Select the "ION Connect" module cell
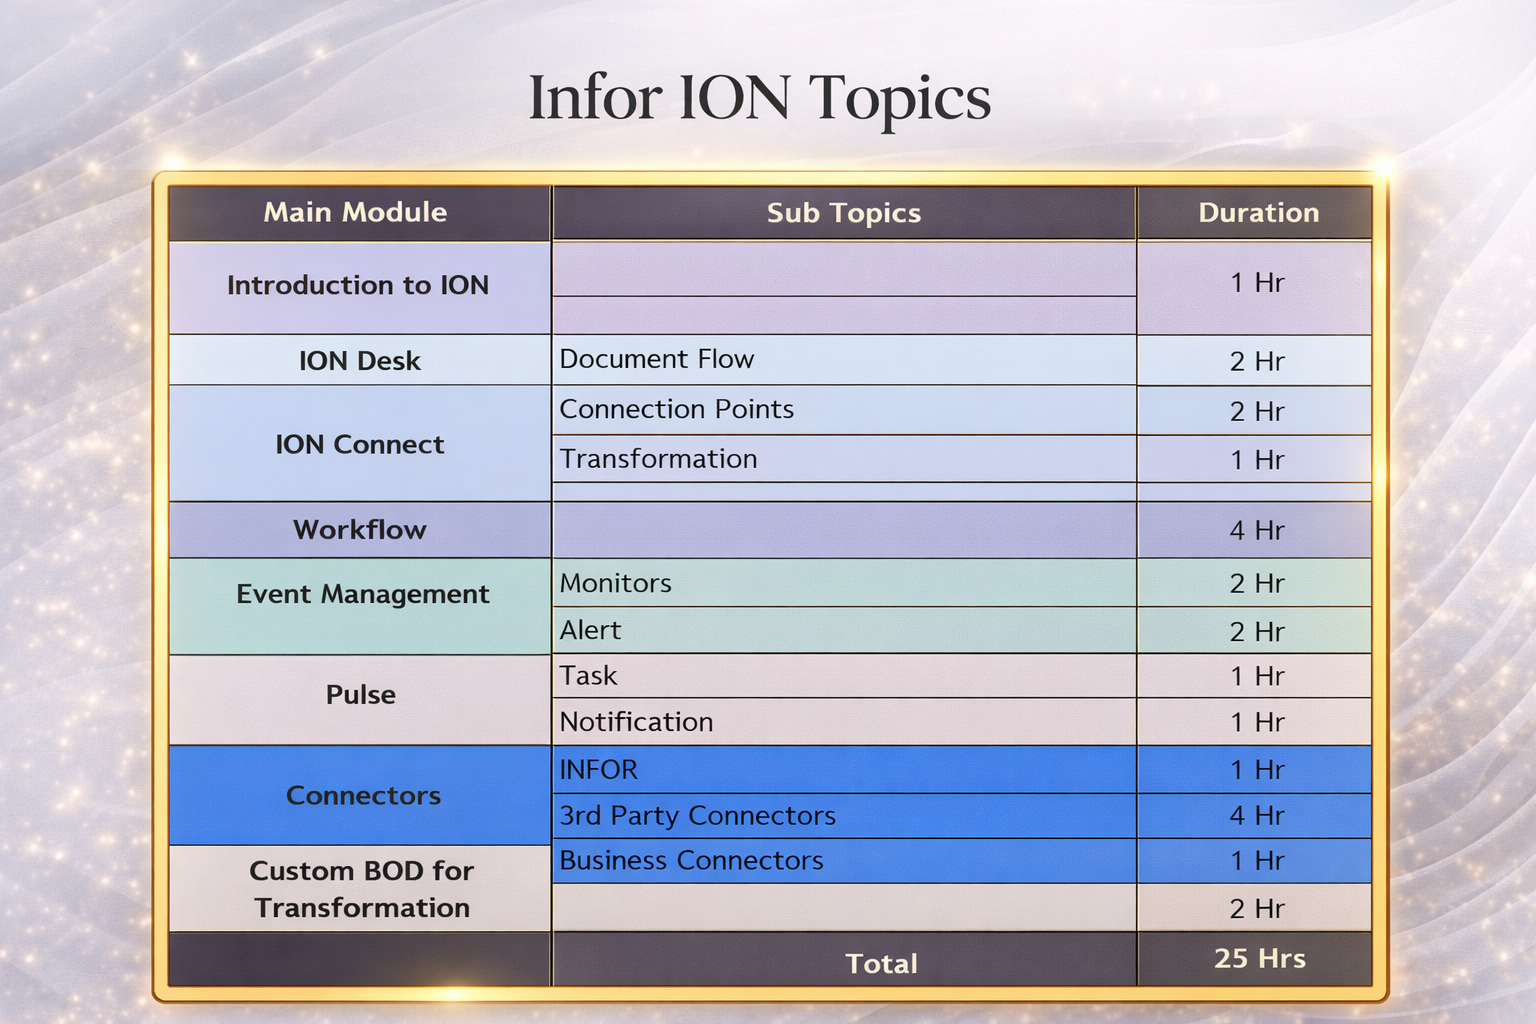The image size is (1536, 1024). (360, 444)
